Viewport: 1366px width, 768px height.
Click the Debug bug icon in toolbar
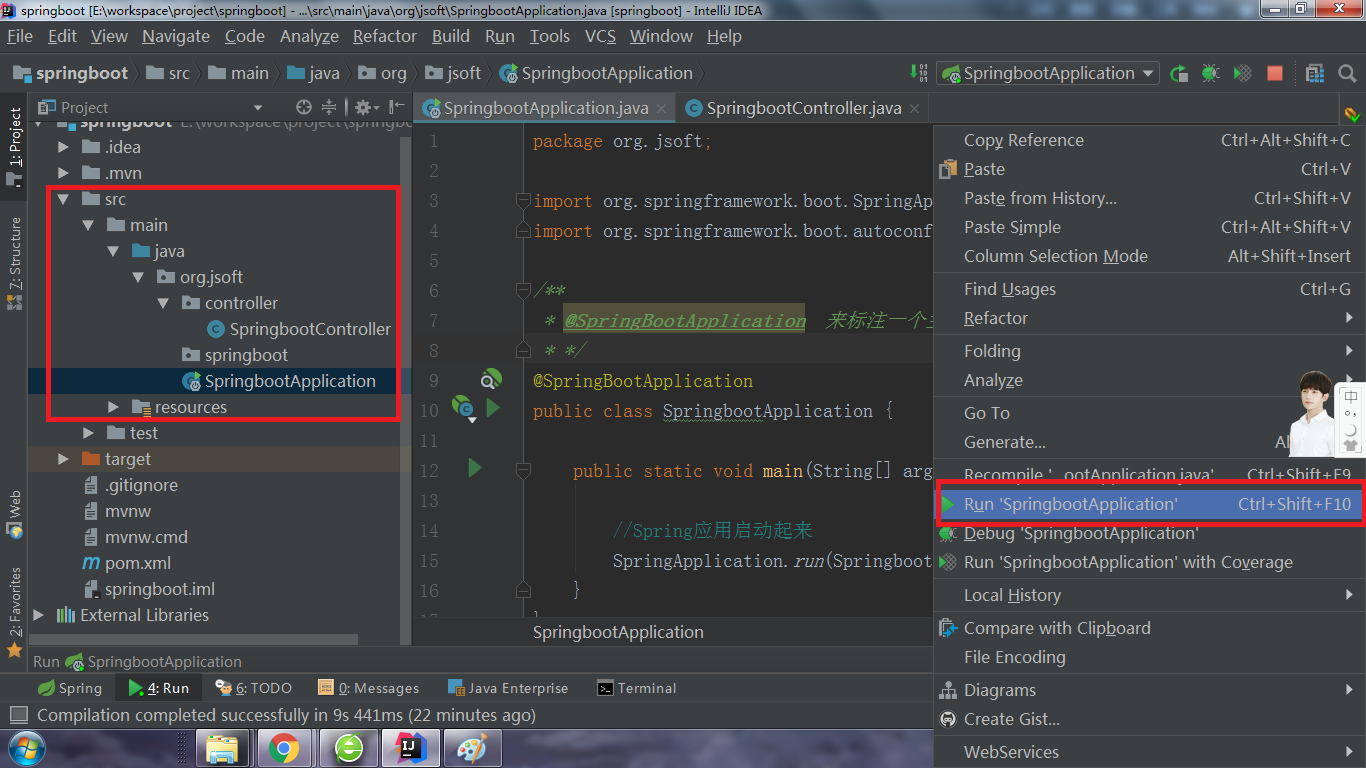1211,73
